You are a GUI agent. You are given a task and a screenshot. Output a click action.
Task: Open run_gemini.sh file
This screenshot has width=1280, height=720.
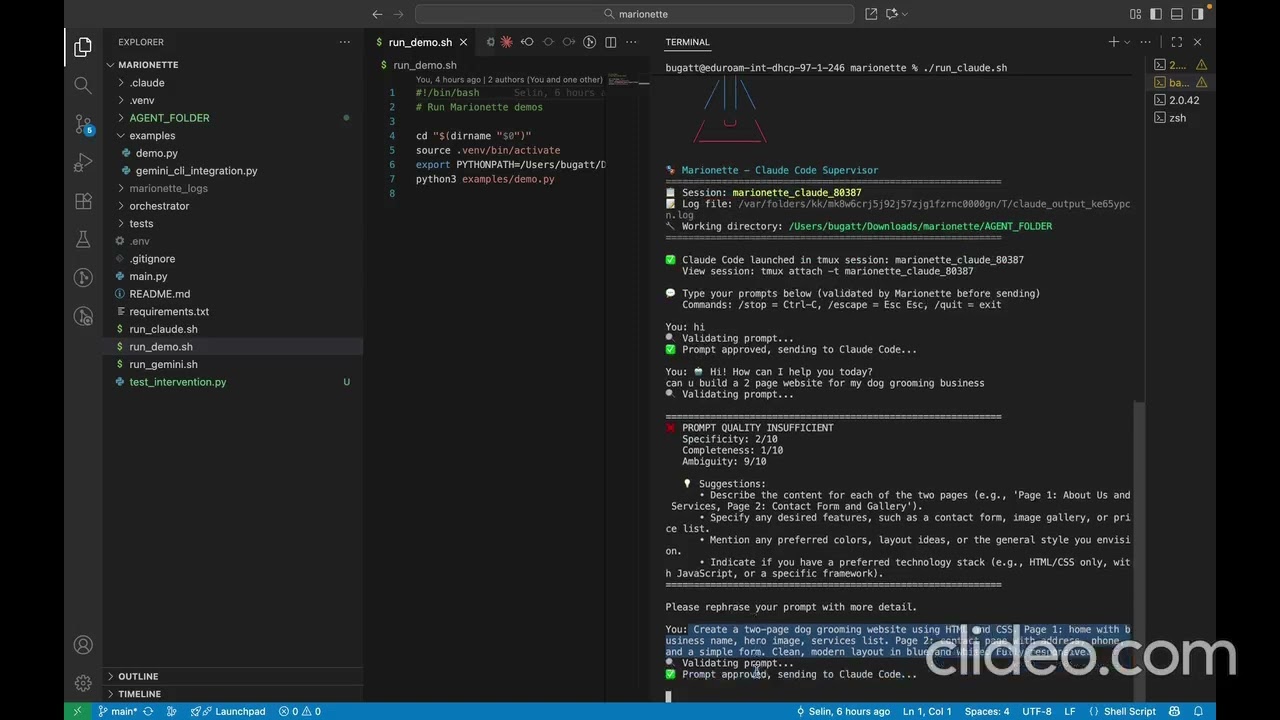click(233, 364)
